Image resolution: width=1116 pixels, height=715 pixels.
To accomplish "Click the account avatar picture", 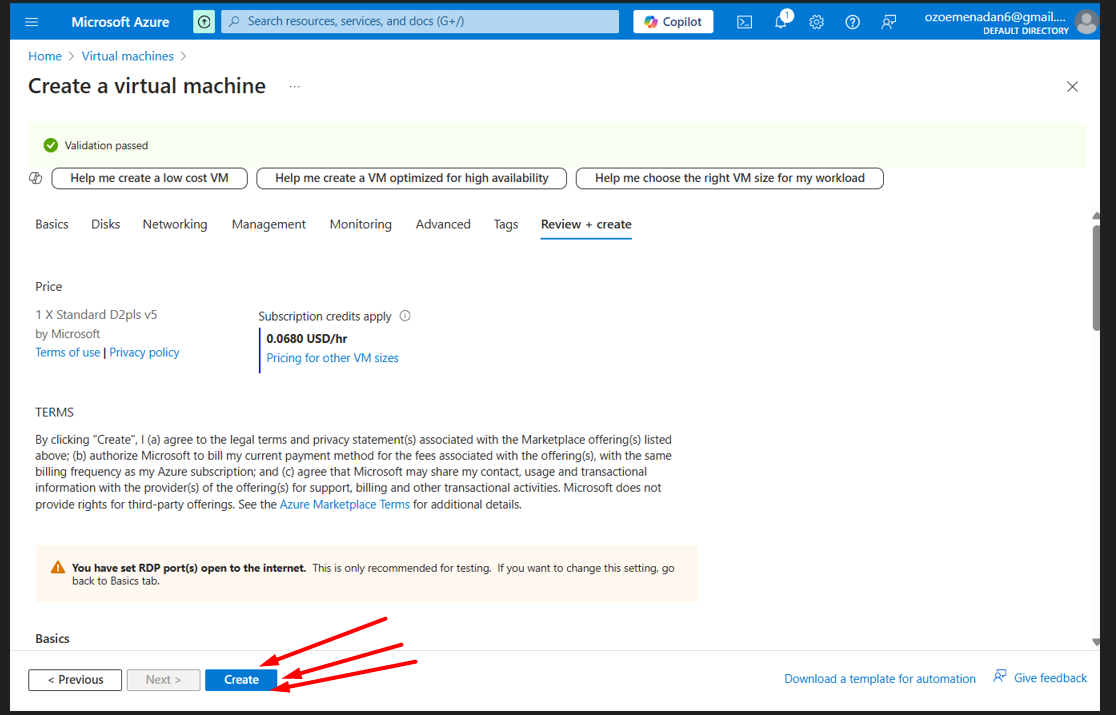I will 1086,22.
